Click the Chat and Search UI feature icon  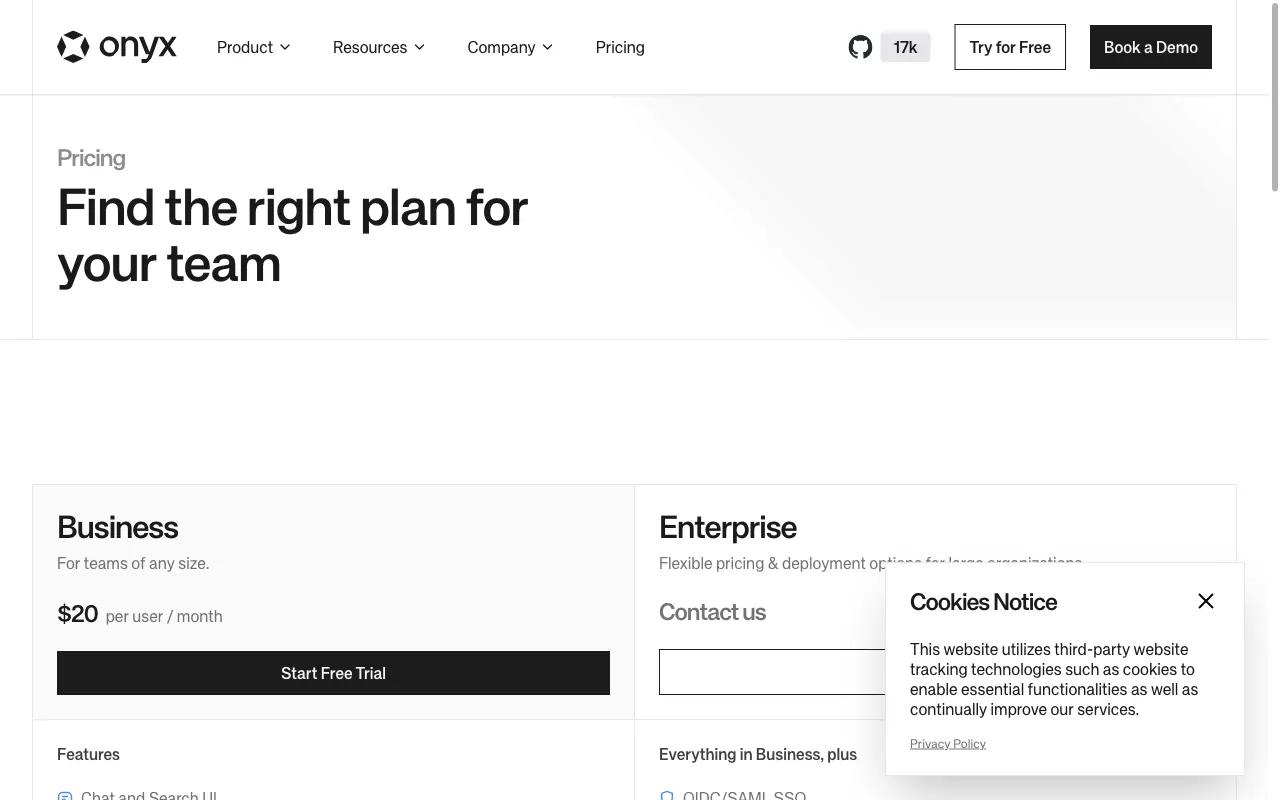point(65,796)
